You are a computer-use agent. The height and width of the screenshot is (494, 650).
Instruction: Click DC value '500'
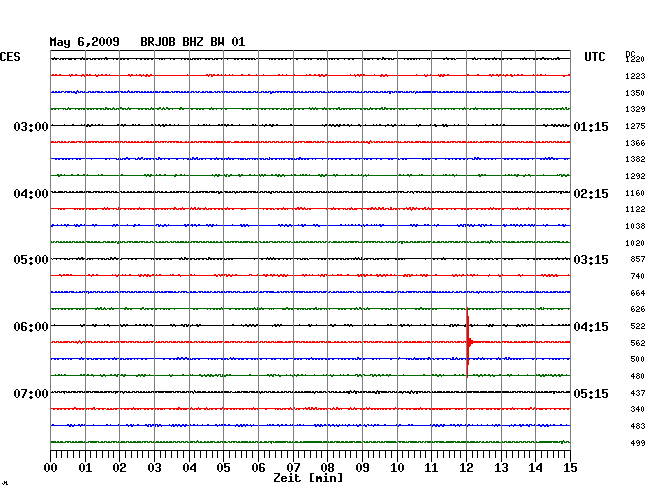(x=638, y=359)
